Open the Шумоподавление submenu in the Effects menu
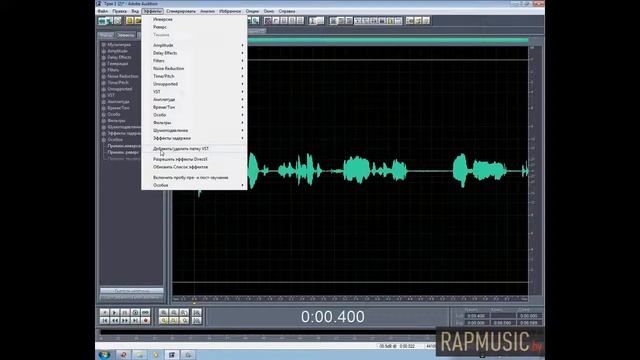The height and width of the screenshot is (360, 640). (x=194, y=131)
